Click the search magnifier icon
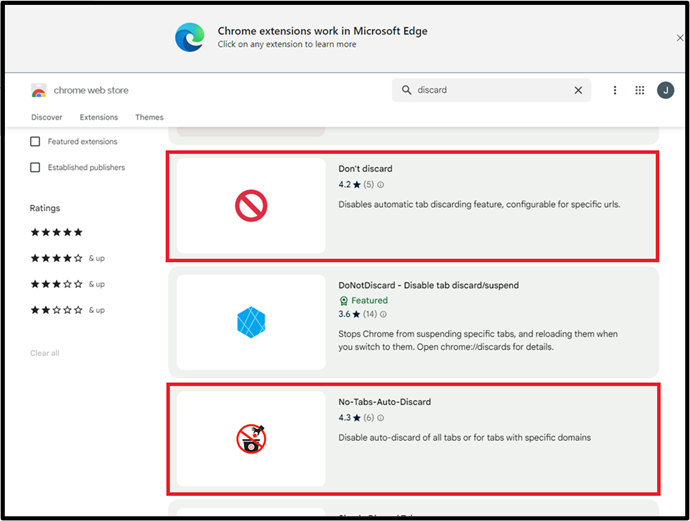The height and width of the screenshot is (521, 690). pos(406,90)
